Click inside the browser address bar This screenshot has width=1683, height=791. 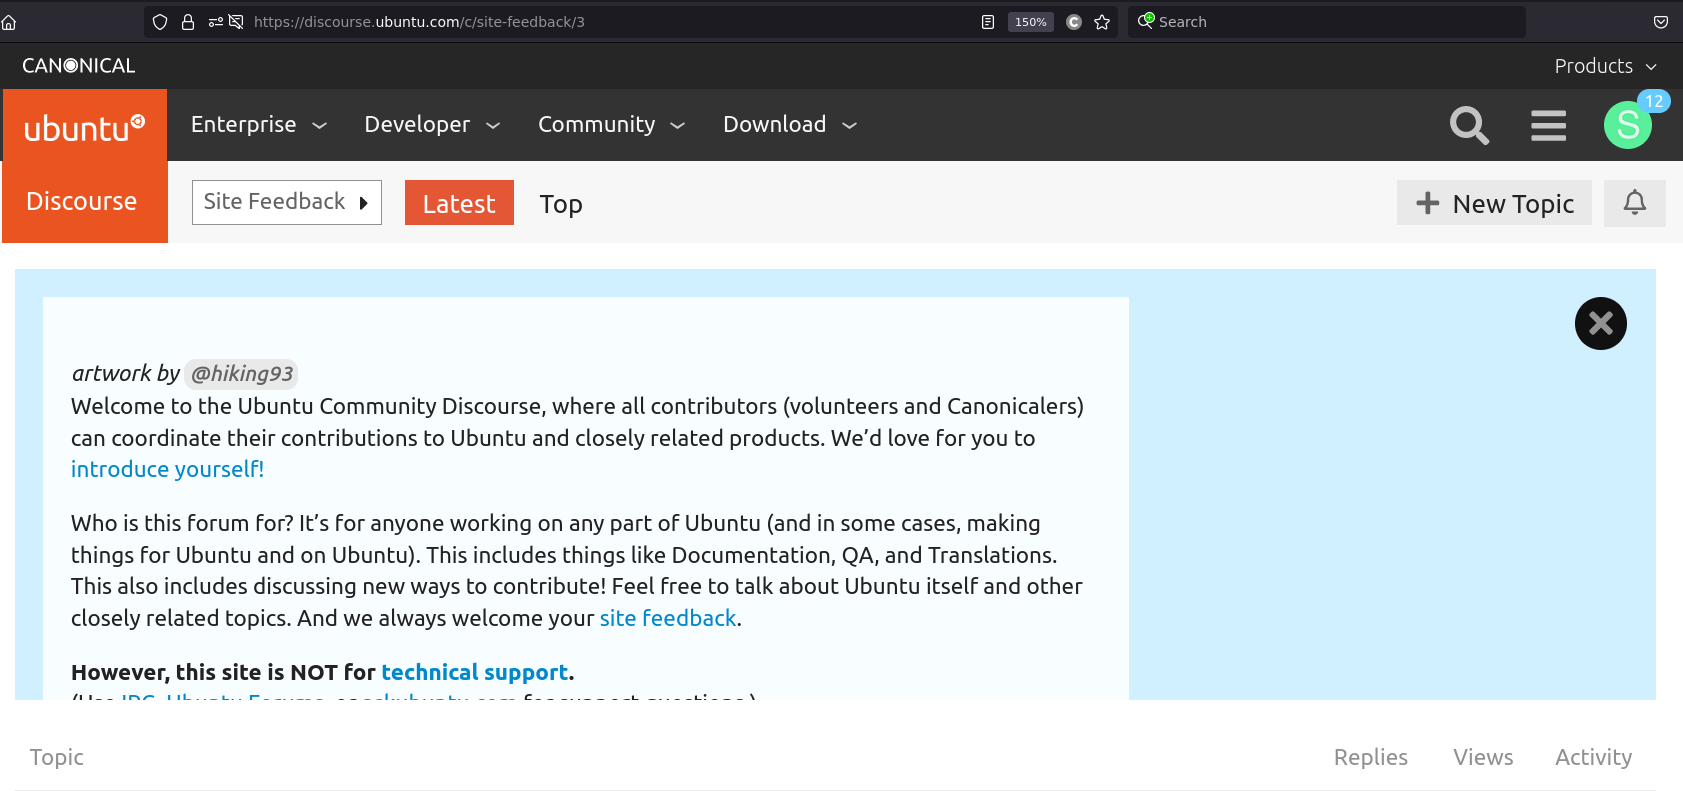point(600,21)
